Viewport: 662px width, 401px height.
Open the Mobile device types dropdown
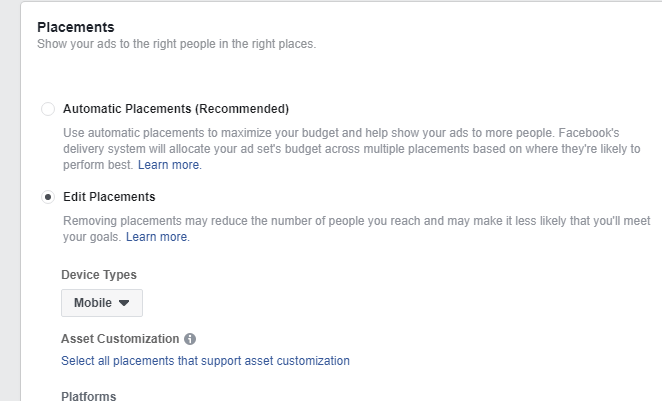pyautogui.click(x=102, y=303)
